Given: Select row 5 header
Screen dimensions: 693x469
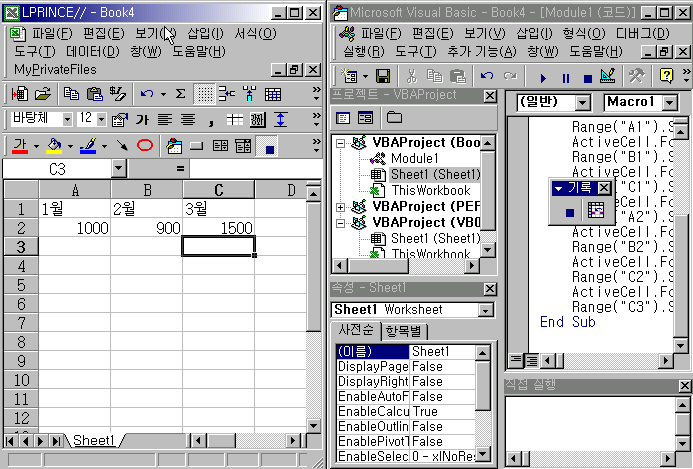Looking at the screenshot, I should [21, 285].
